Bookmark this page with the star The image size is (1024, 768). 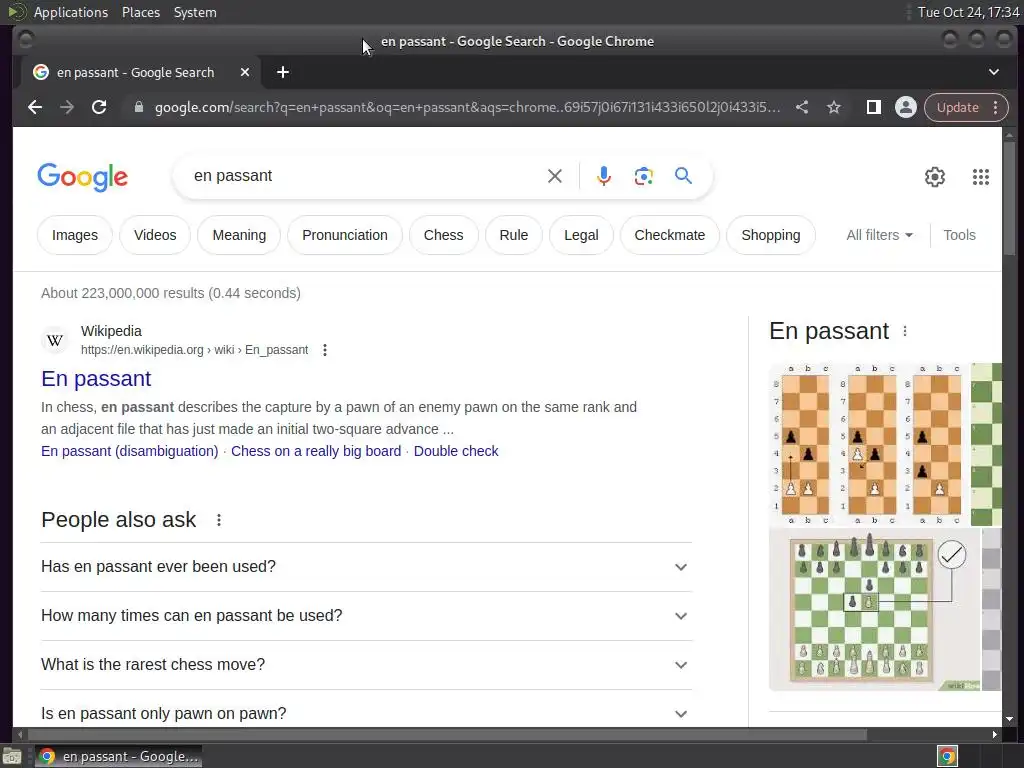(834, 107)
